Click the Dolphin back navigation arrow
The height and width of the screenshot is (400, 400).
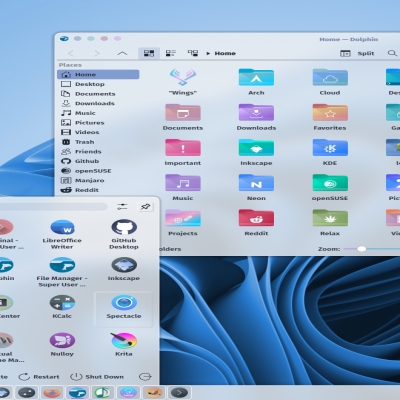click(71, 53)
